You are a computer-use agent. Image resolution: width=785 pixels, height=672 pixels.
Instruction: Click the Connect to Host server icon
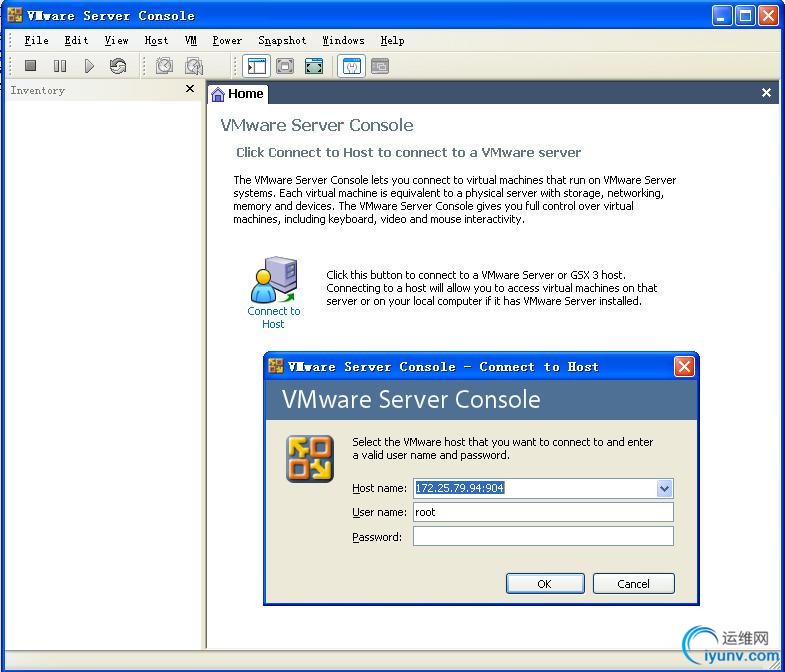click(x=274, y=279)
